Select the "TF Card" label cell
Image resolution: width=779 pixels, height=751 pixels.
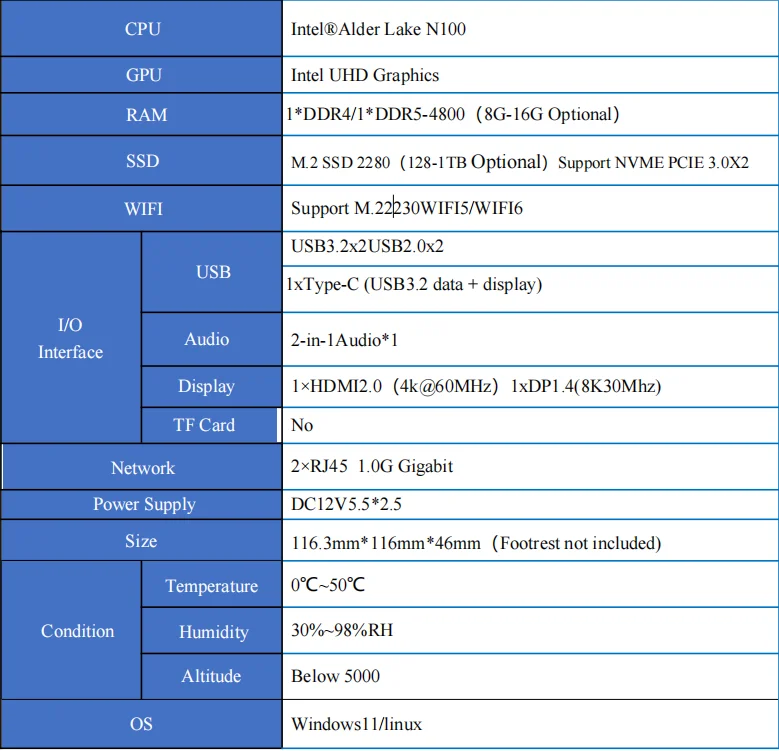tap(210, 425)
